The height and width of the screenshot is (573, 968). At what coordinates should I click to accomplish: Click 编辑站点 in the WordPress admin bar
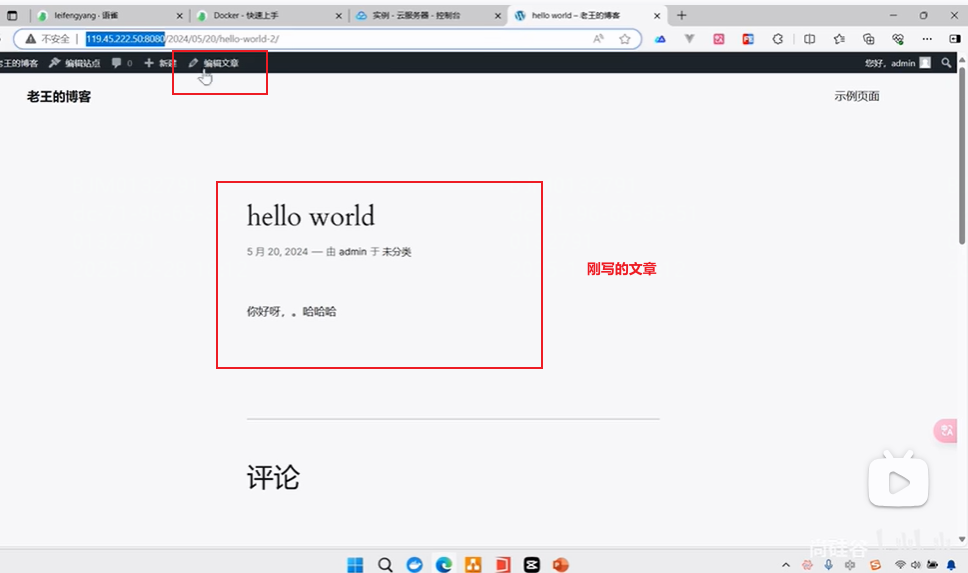tap(75, 63)
